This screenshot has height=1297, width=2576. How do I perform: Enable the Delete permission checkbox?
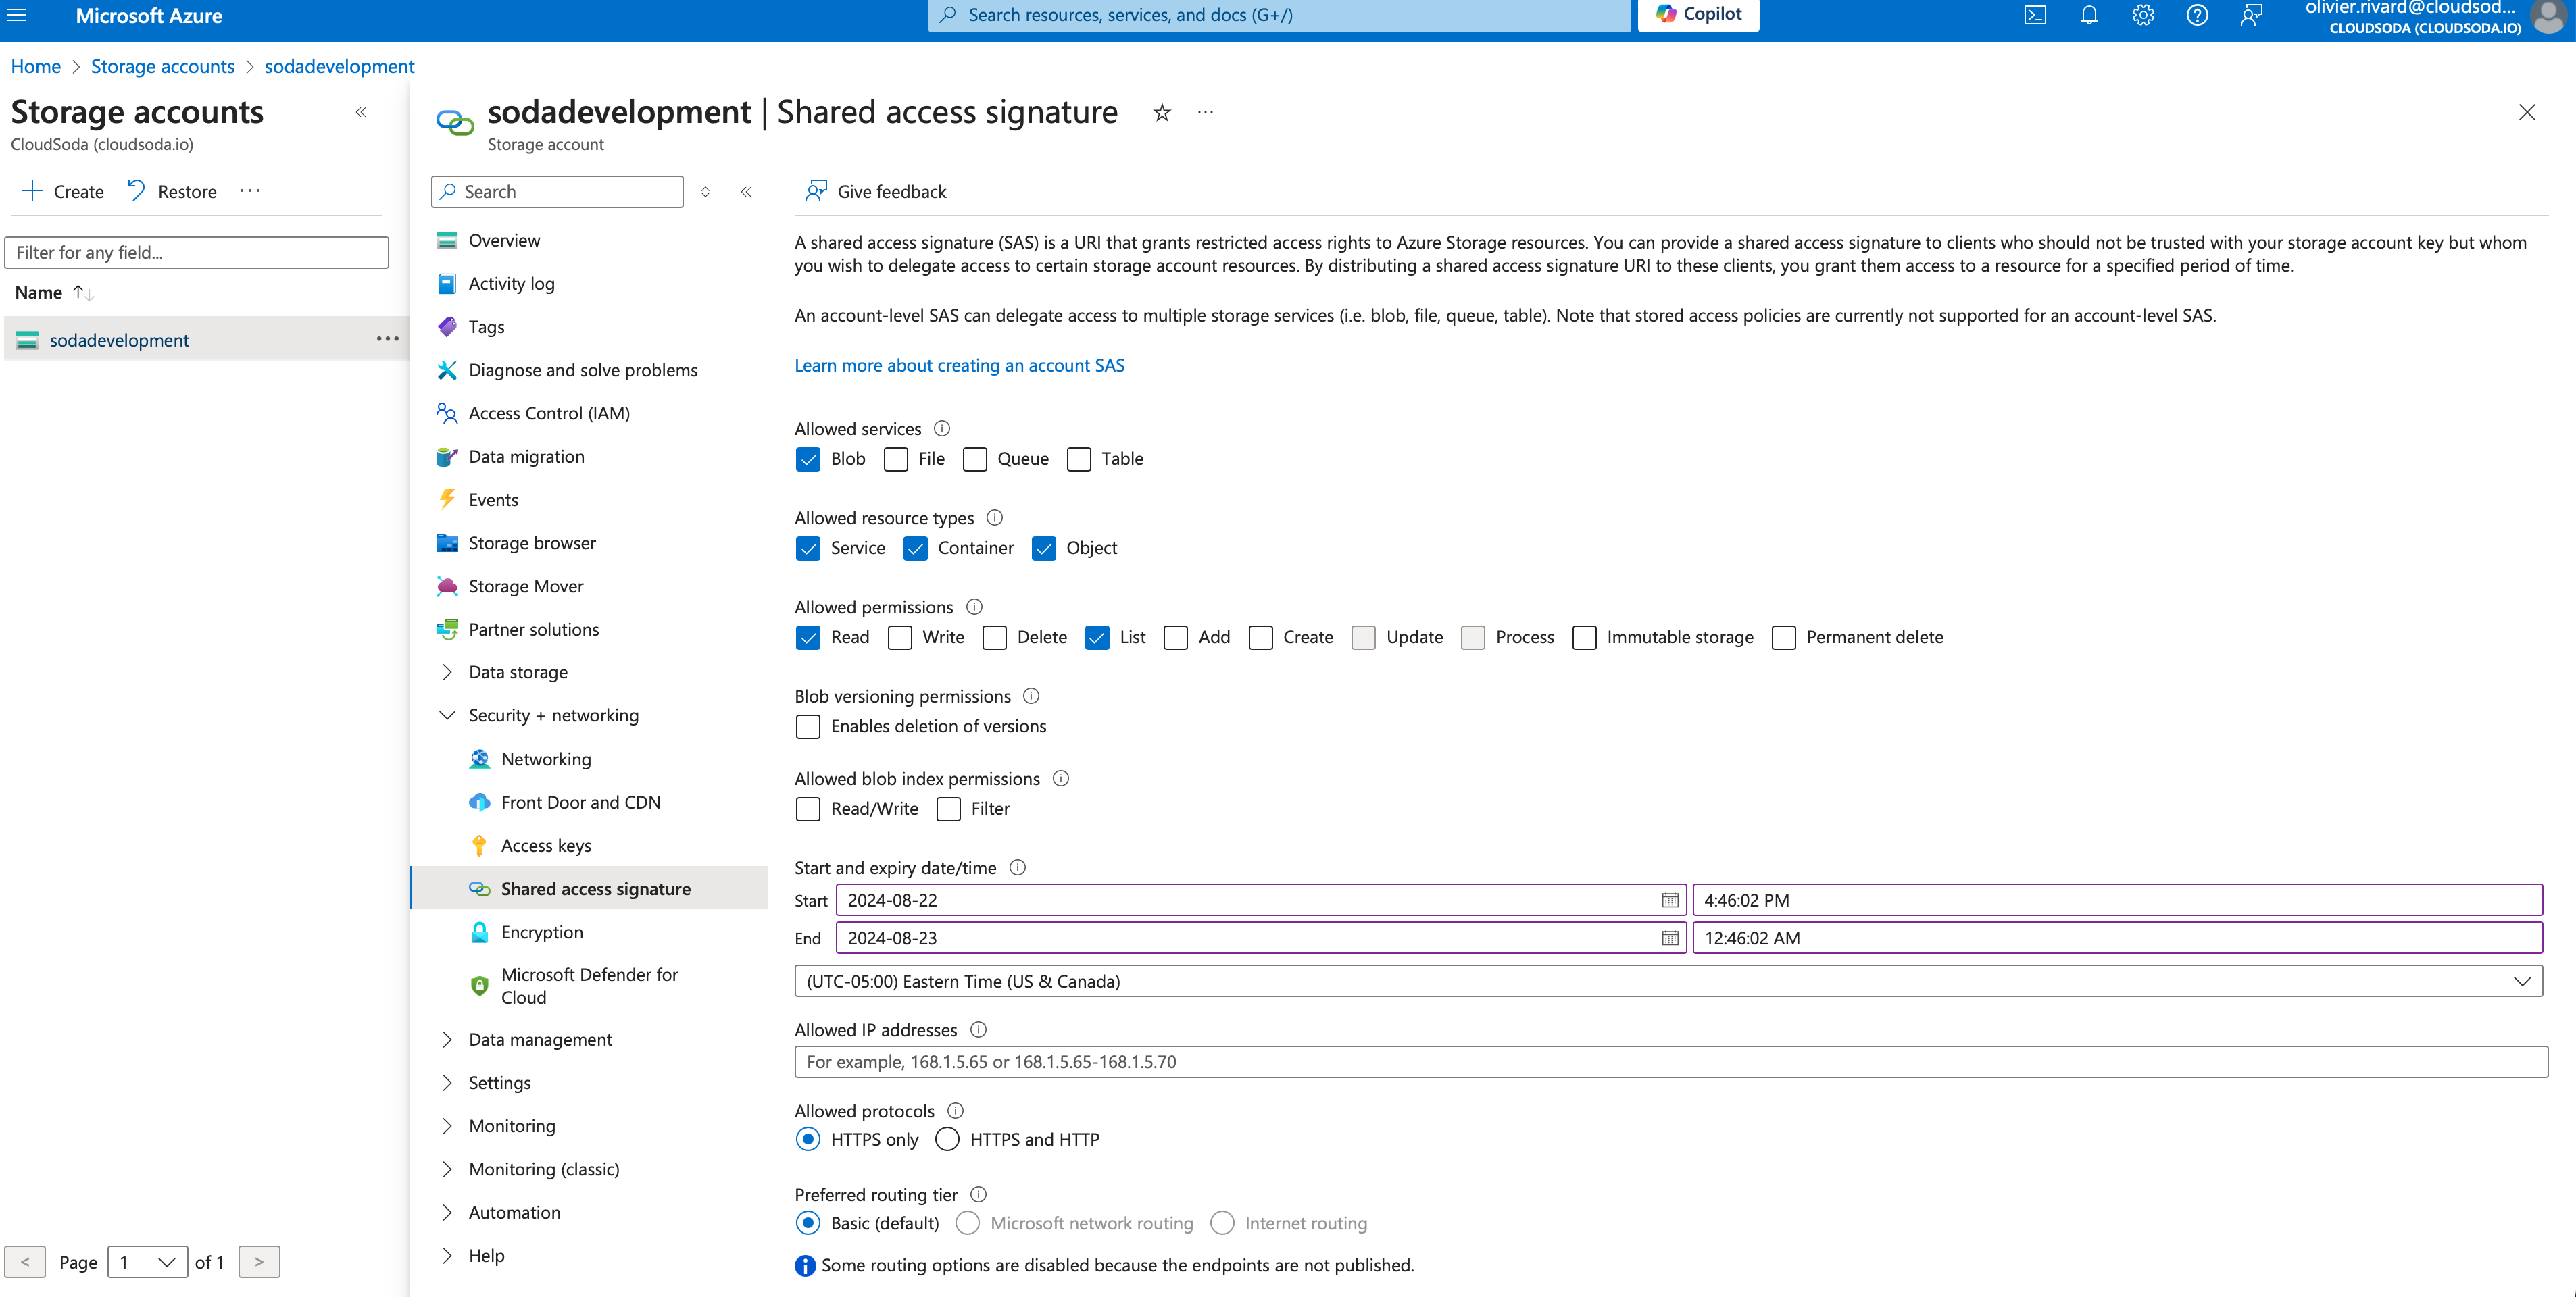point(994,637)
